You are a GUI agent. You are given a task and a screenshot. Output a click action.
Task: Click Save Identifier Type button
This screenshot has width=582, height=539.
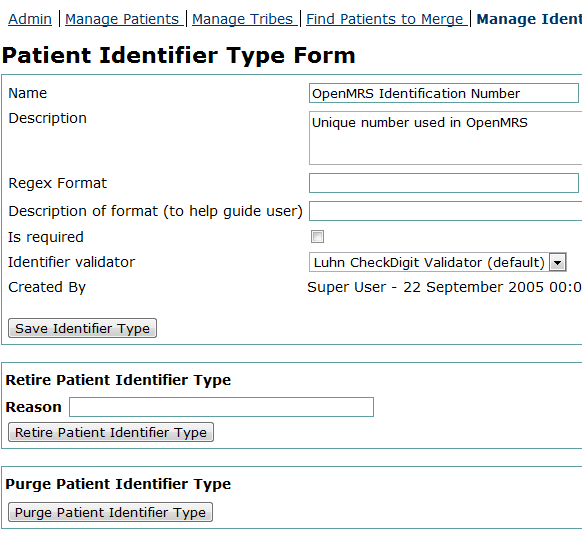[82, 328]
